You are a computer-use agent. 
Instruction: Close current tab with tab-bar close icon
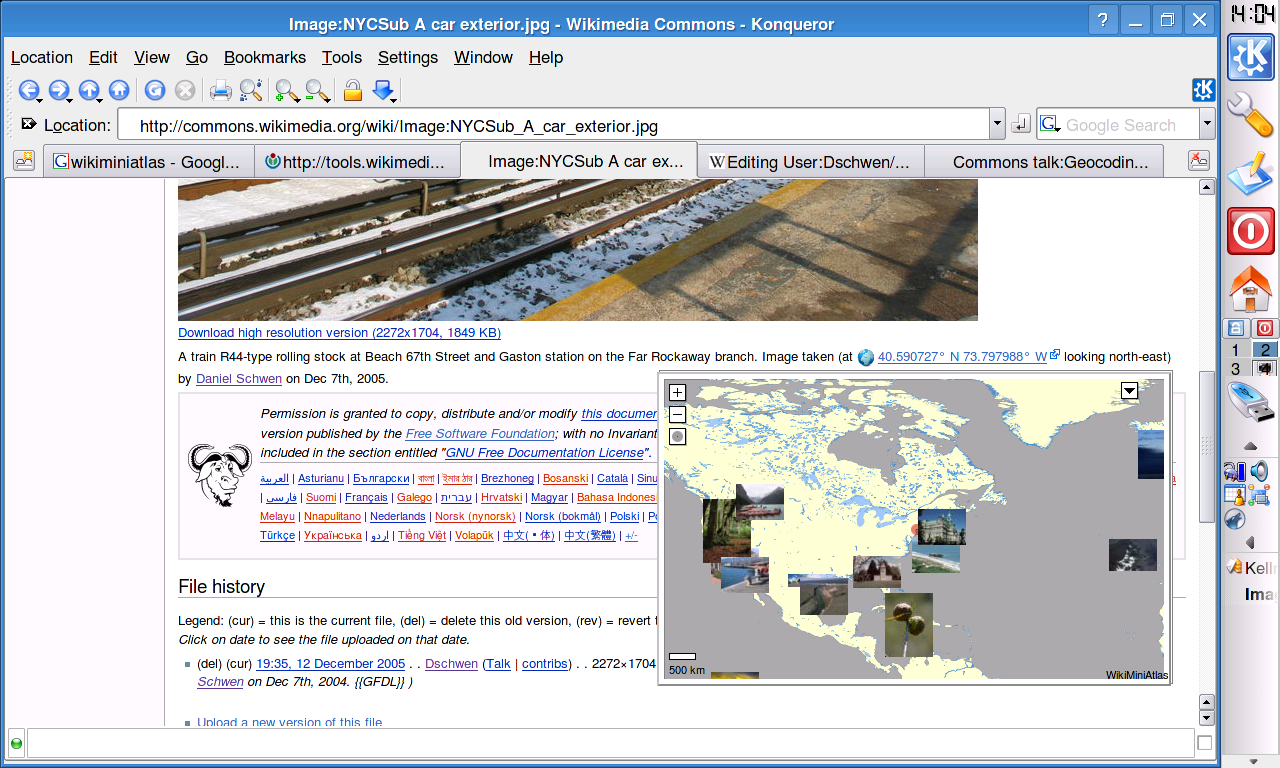pyautogui.click(x=1197, y=160)
